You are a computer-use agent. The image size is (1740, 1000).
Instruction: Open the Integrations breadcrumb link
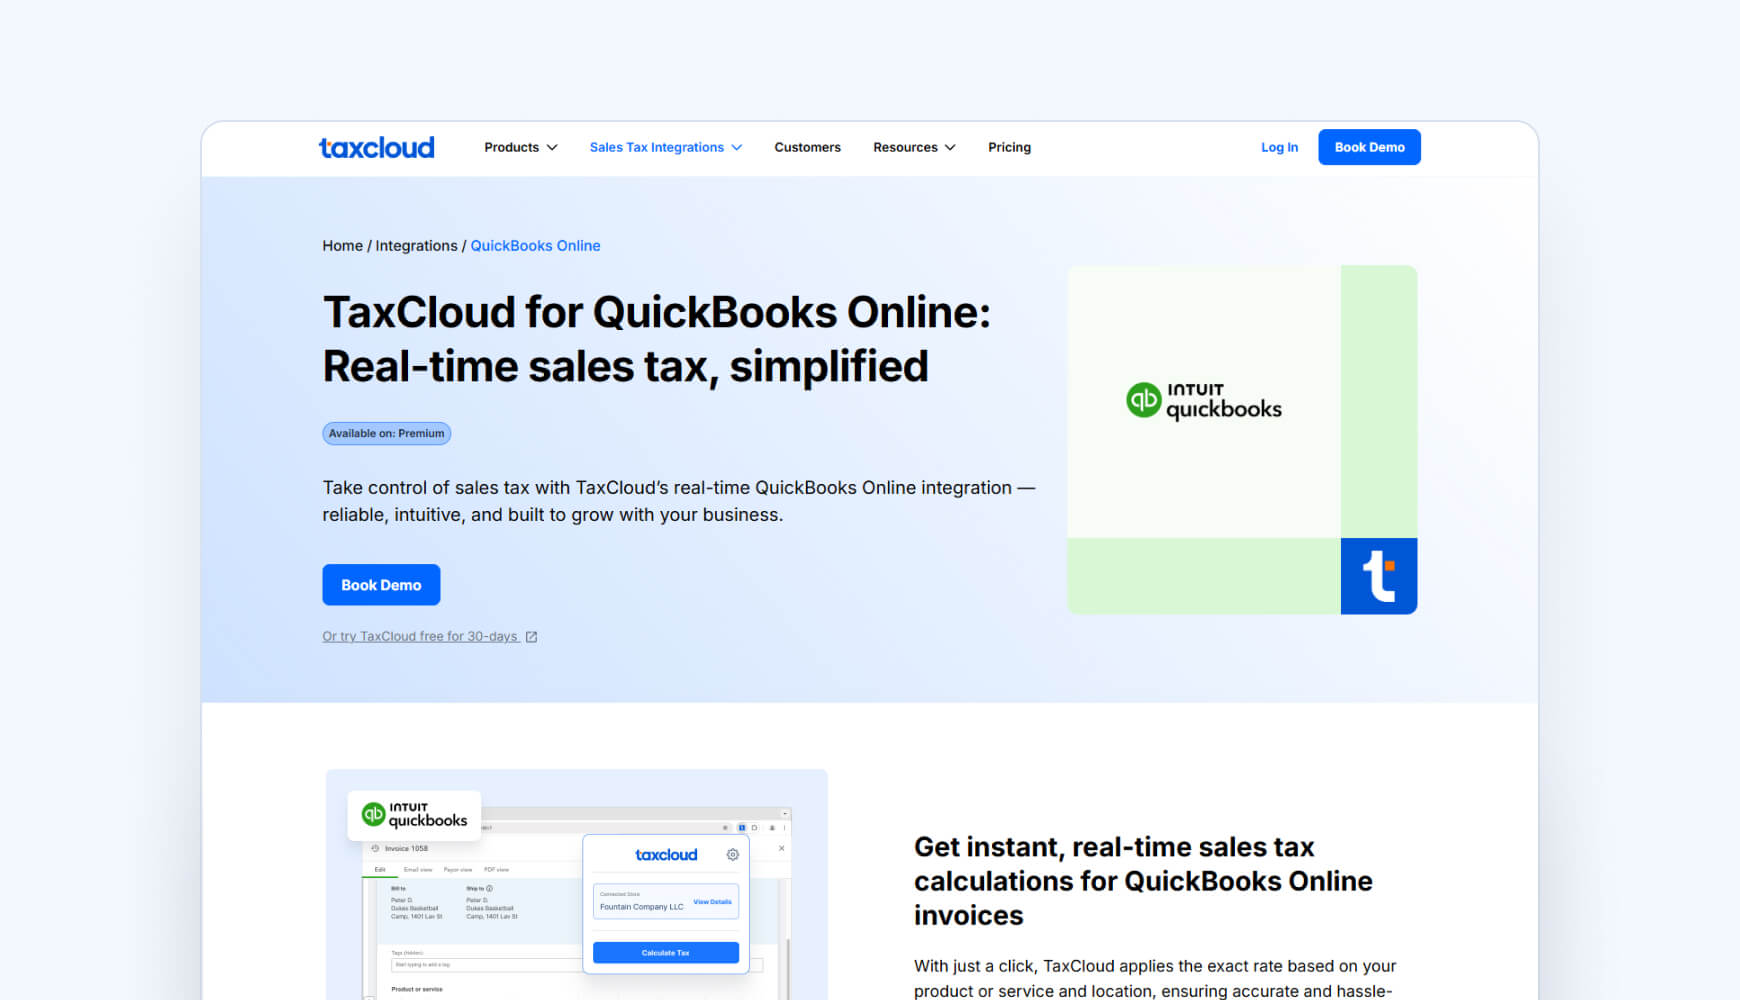416,246
